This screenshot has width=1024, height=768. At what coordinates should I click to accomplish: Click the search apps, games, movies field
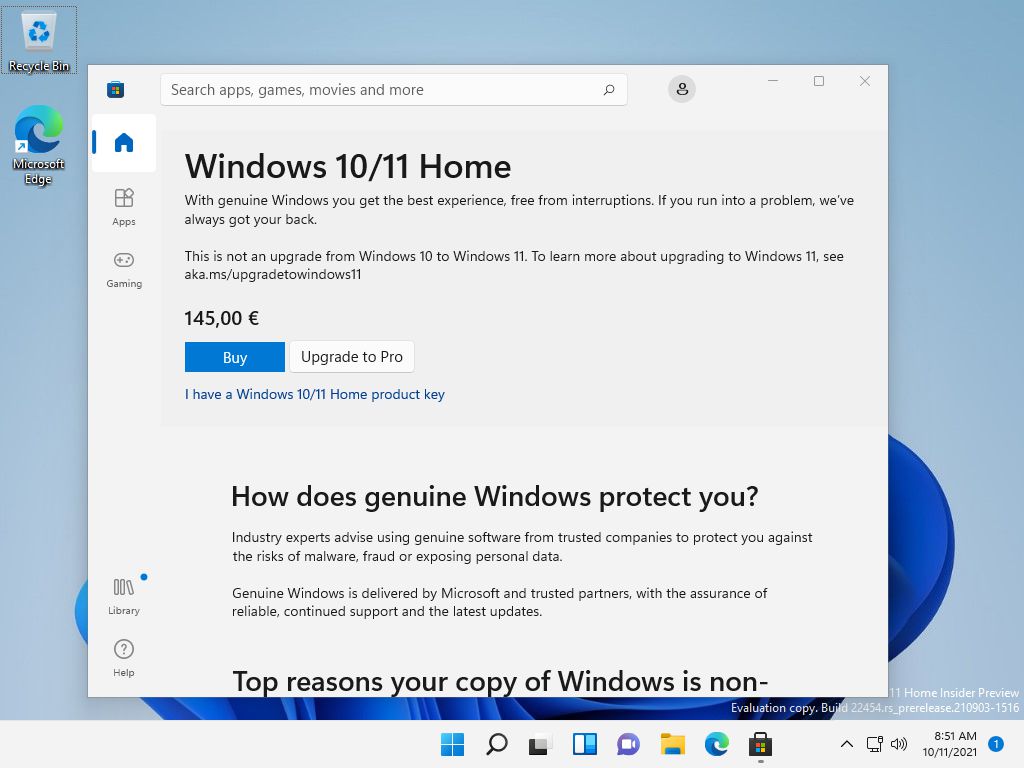(x=394, y=89)
